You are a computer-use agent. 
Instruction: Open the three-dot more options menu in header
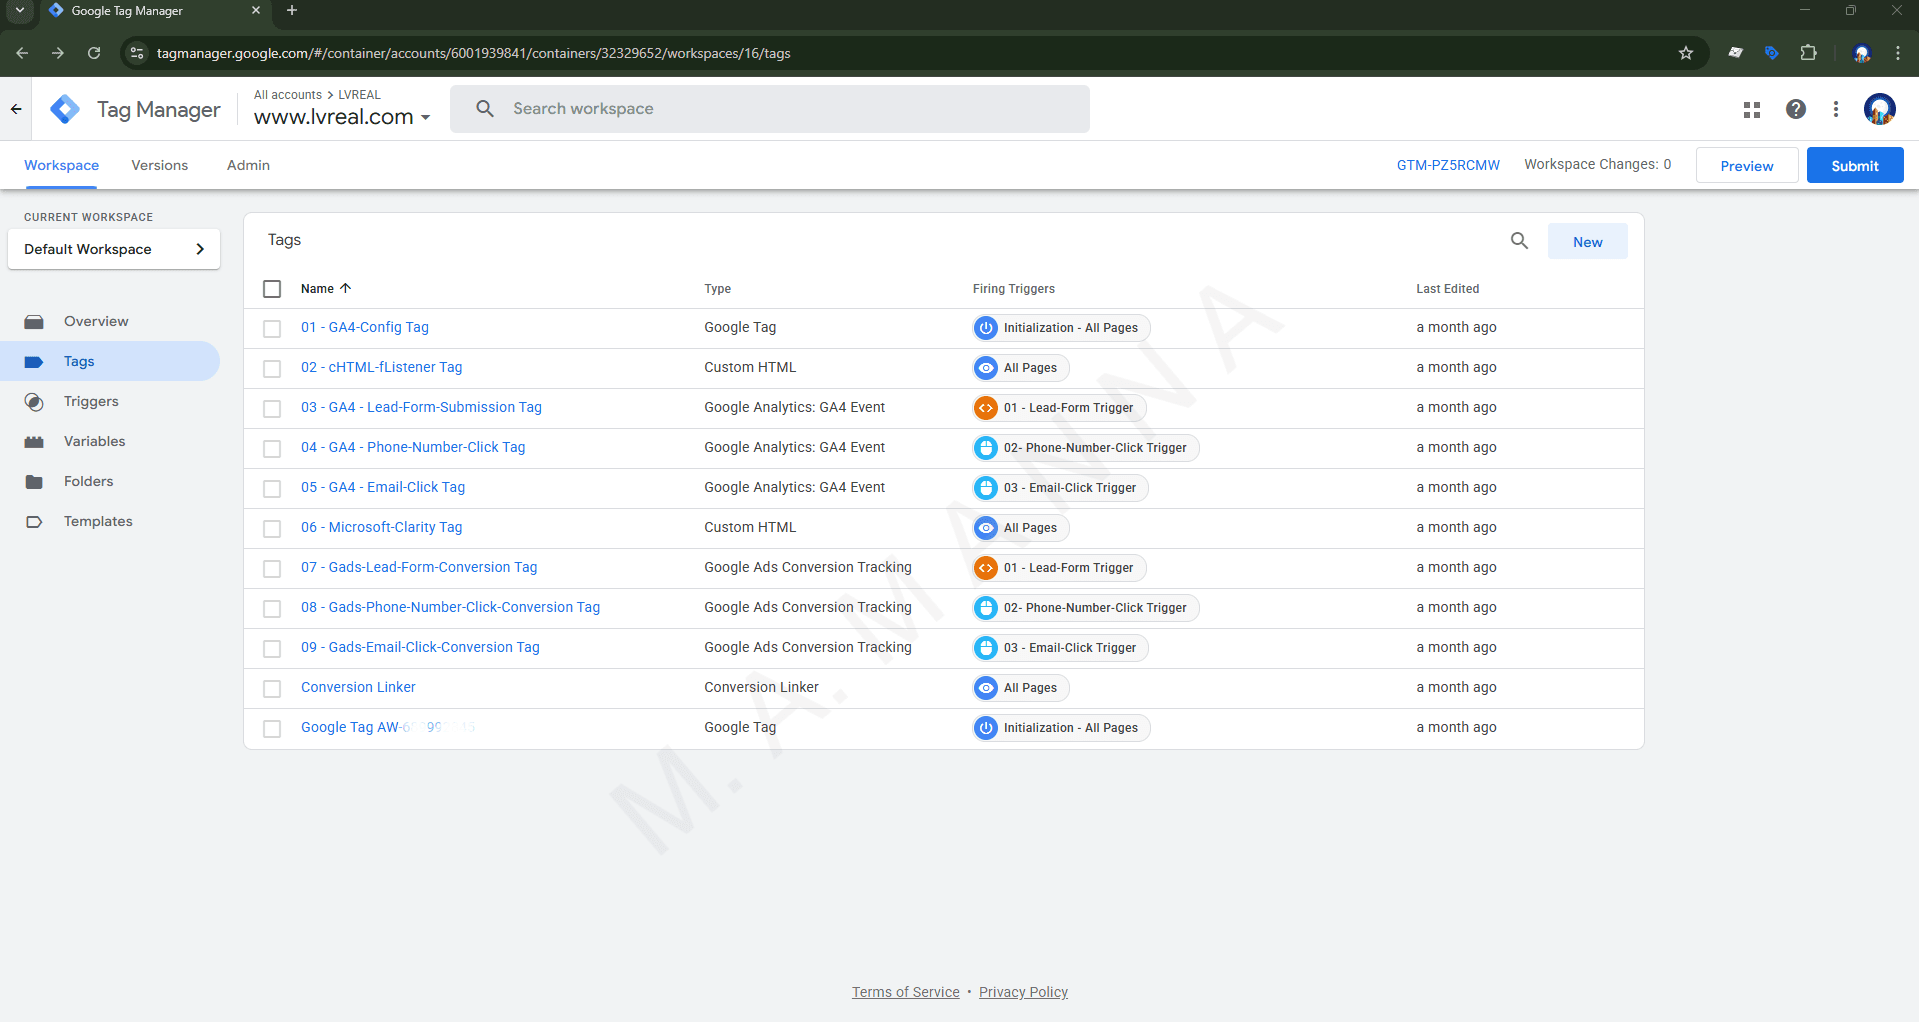(x=1835, y=110)
